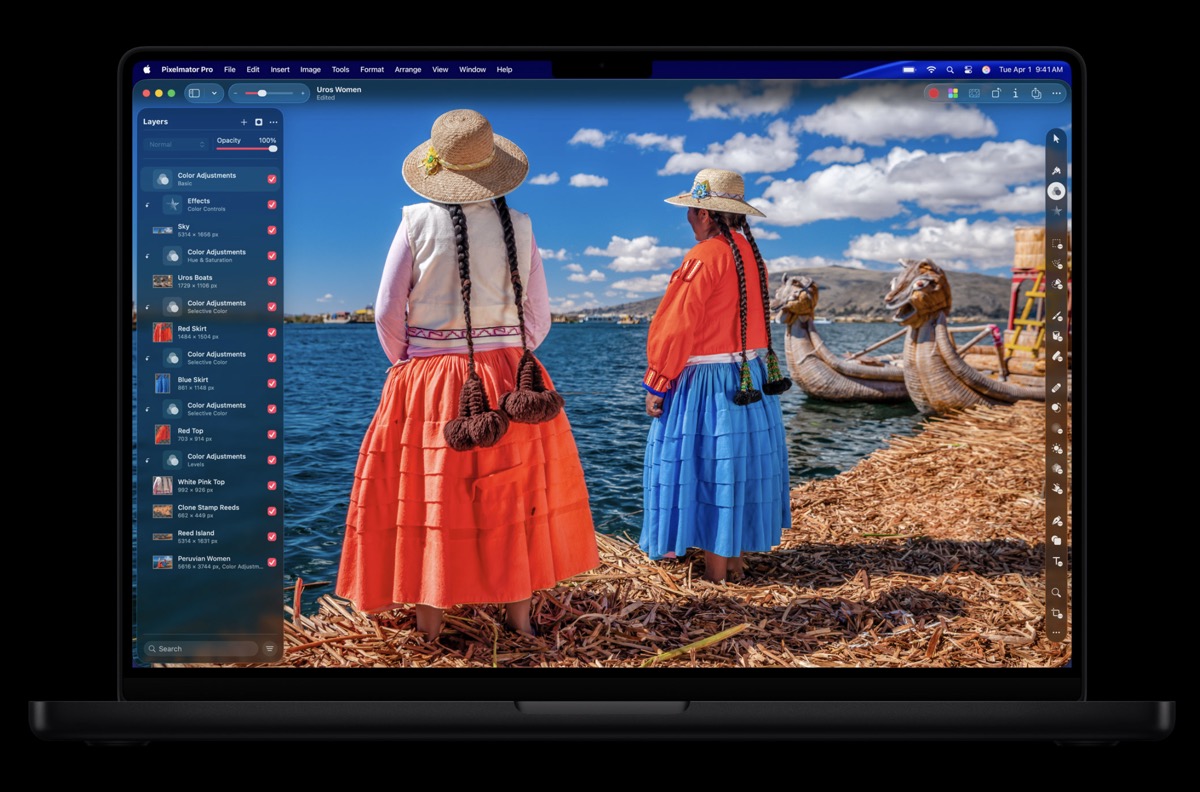Choose the Type text tool
The image size is (1200, 792).
pos(1056,562)
